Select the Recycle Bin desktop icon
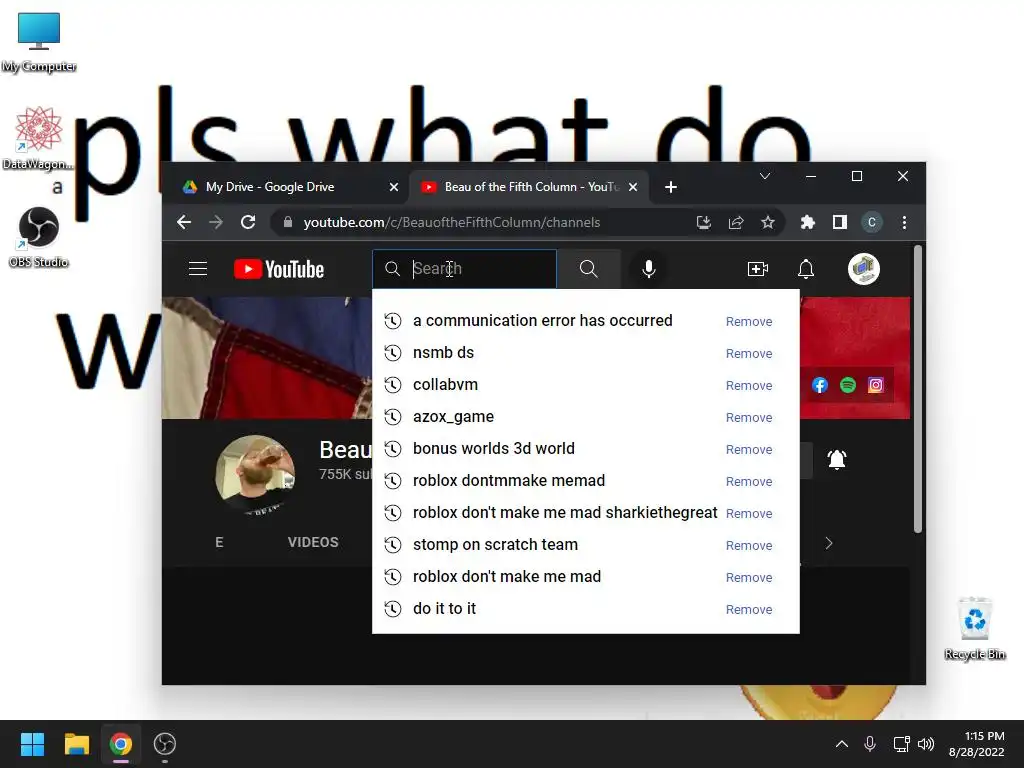1024x768 pixels. click(974, 628)
